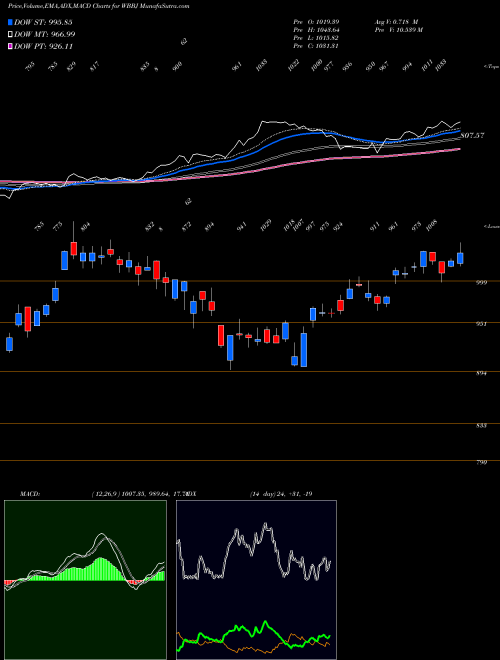
Task: Click the pink DOW PT legend swatch
Action: (10, 46)
